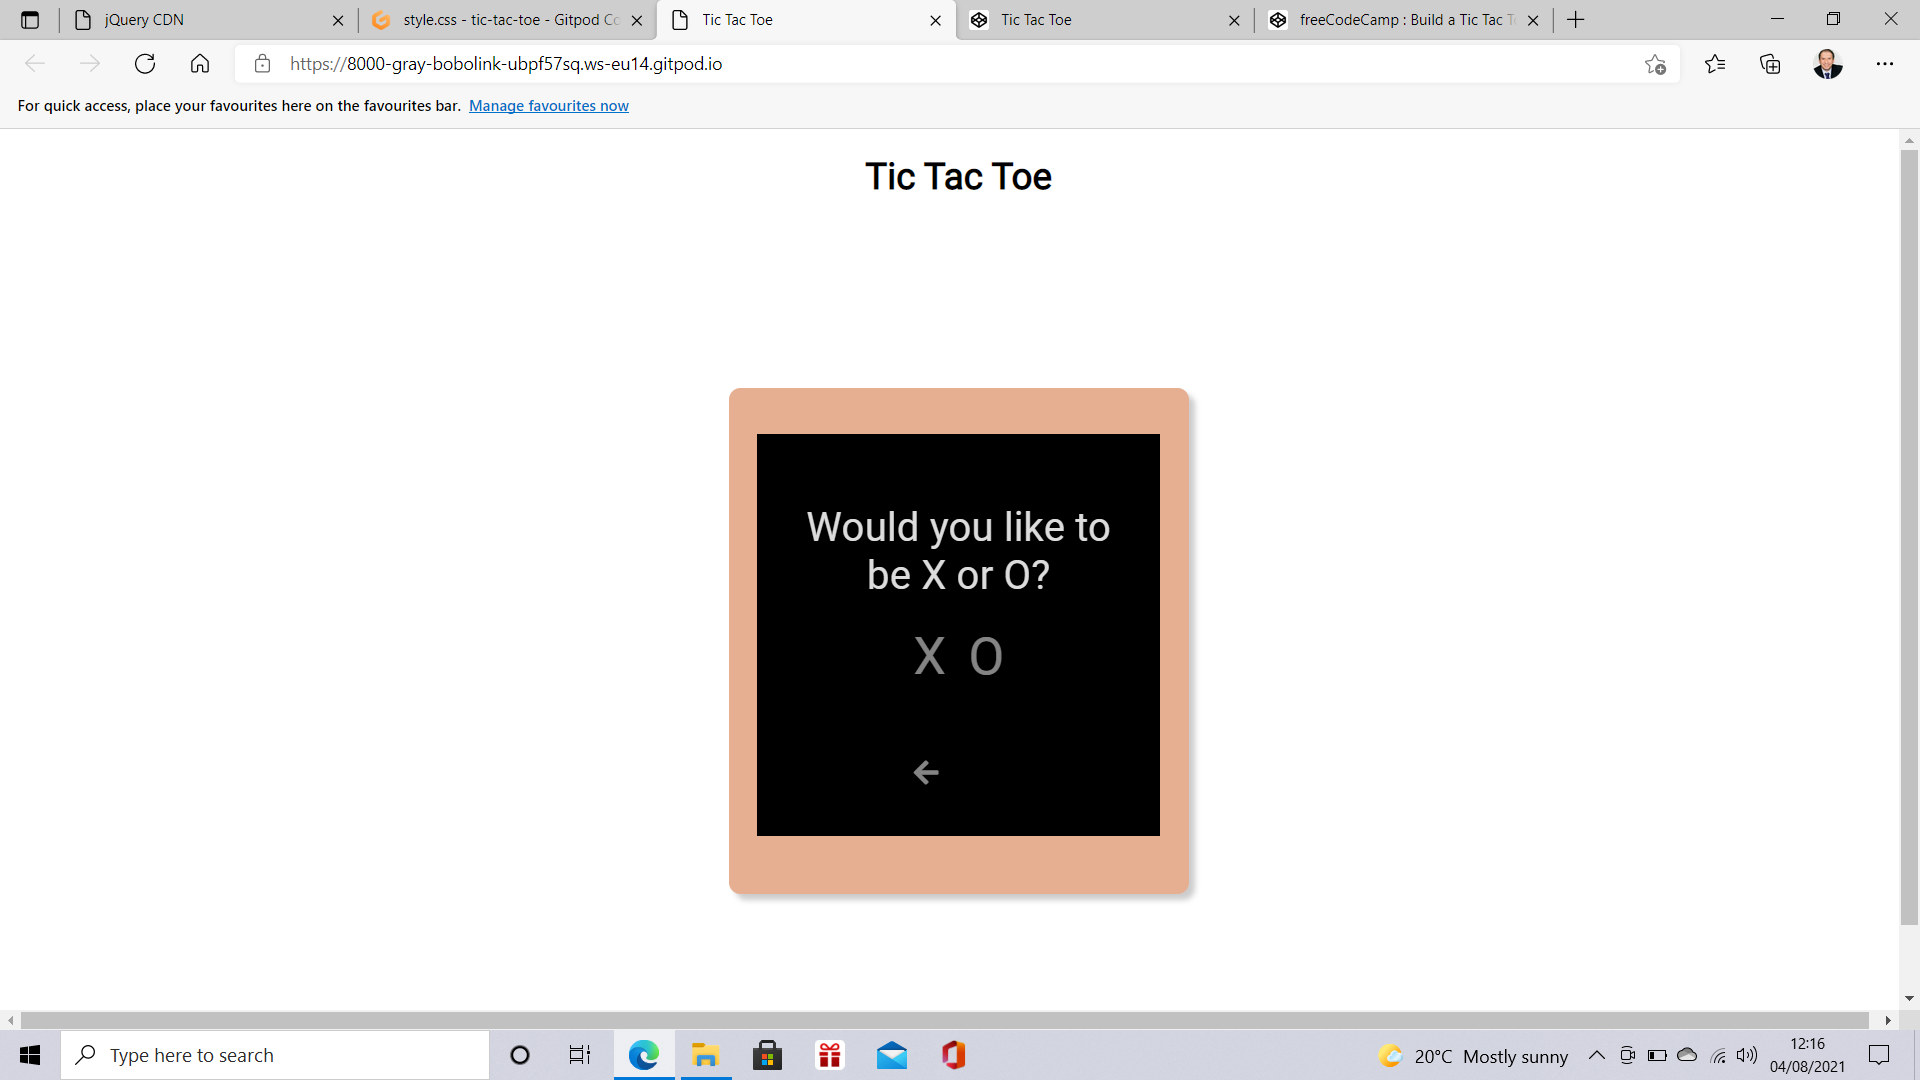Select the jQuery CDN tab

pos(204,20)
